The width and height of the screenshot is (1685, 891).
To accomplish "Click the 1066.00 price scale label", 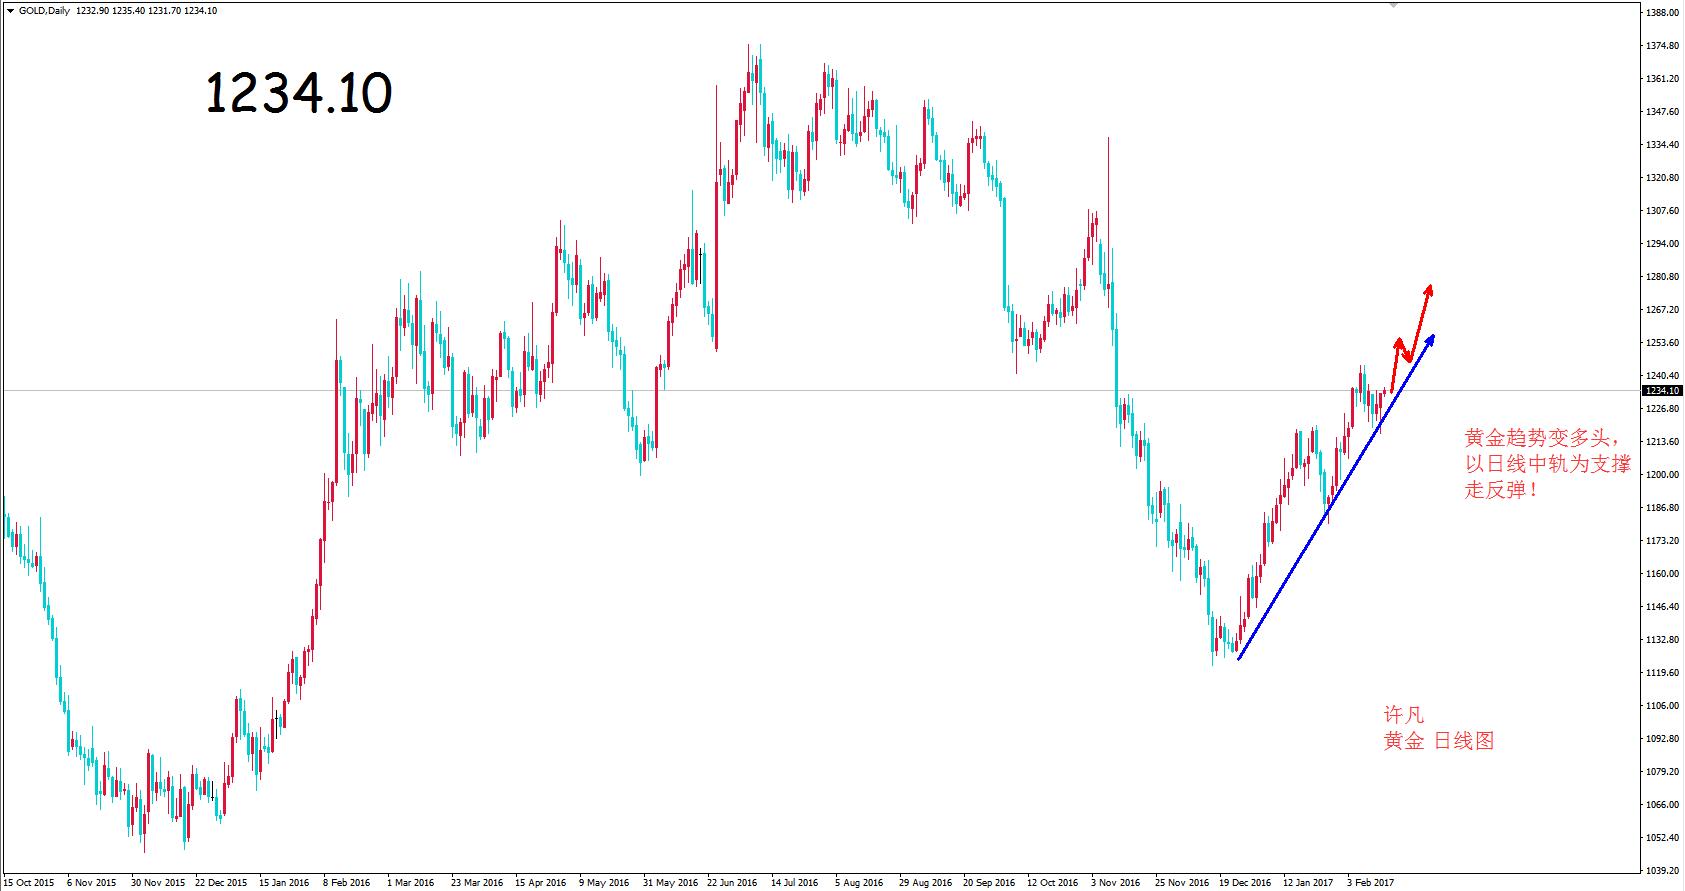I will [1661, 805].
